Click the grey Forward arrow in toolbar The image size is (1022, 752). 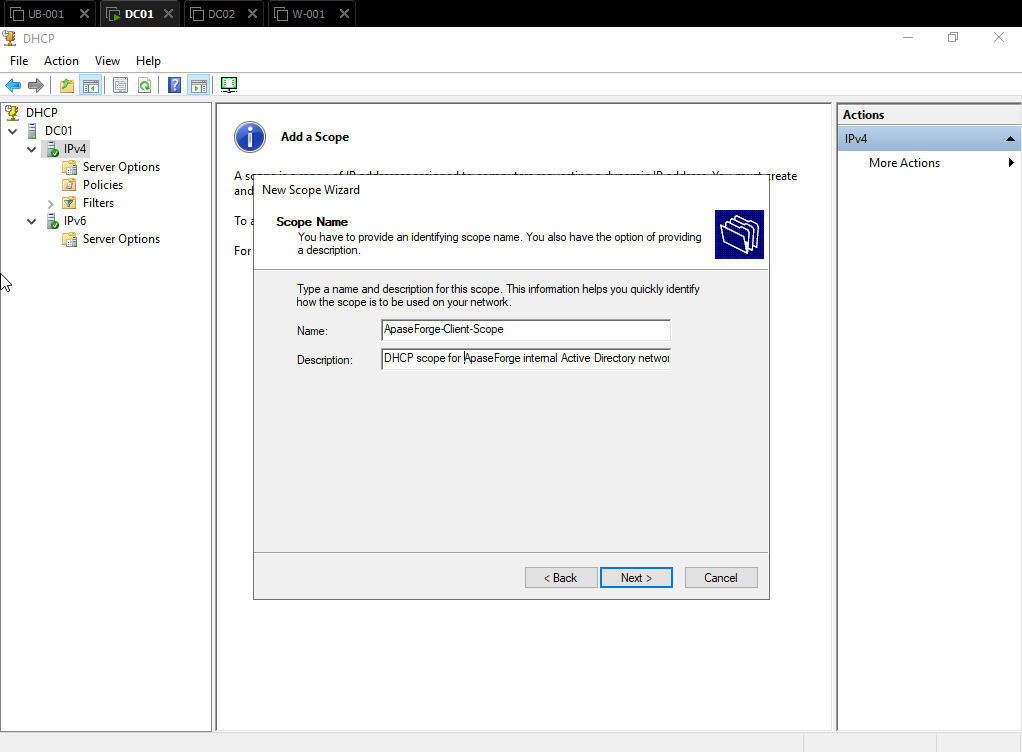click(36, 85)
